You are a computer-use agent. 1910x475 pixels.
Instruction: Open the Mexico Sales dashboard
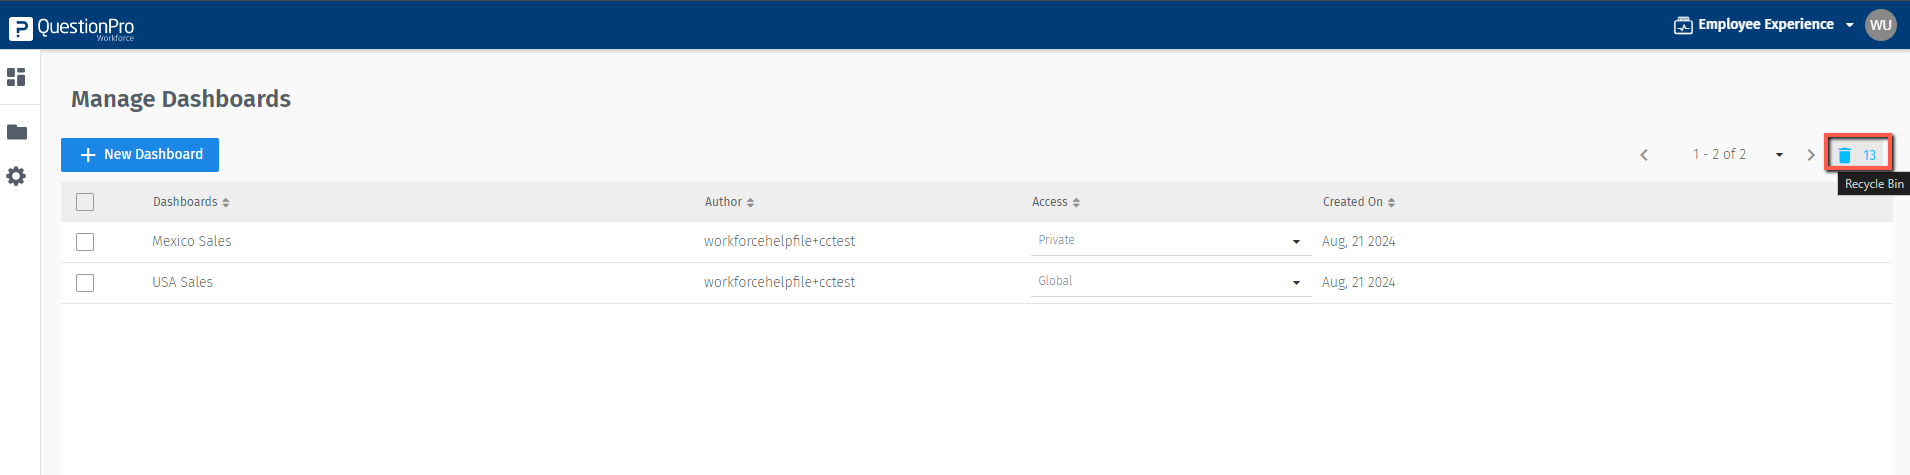pos(192,241)
